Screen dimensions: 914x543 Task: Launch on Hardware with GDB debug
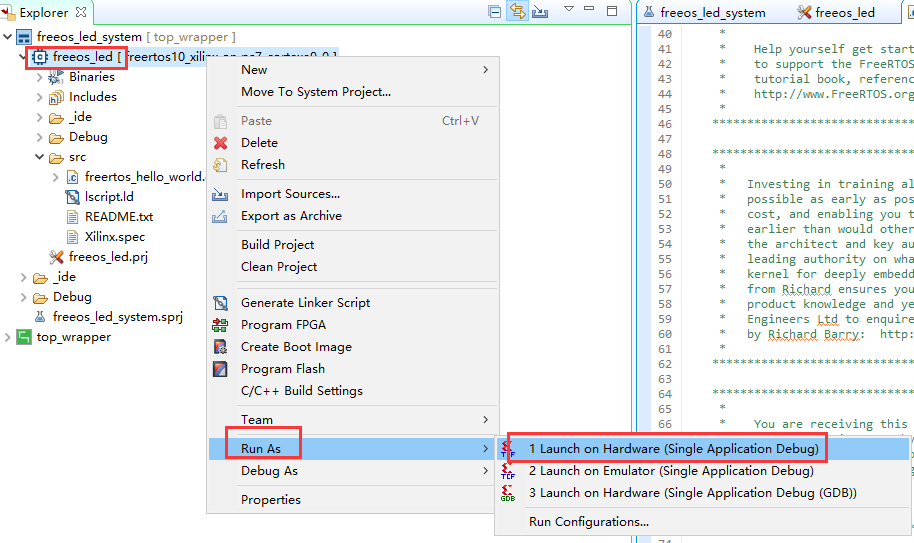[x=702, y=493]
